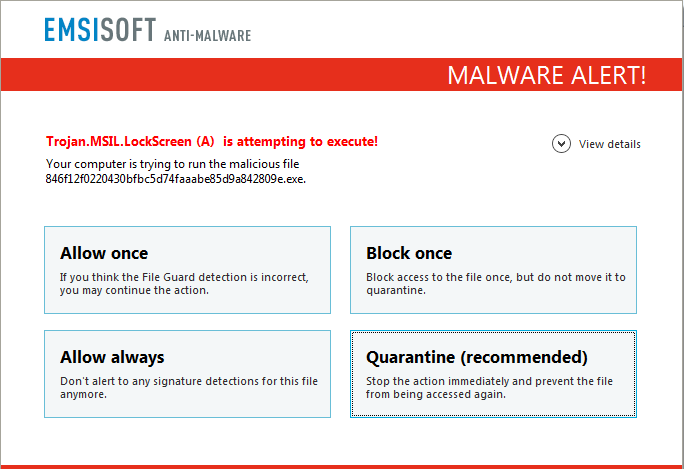
Task: Click the Anti-Malware label beside logo
Action: pos(206,36)
